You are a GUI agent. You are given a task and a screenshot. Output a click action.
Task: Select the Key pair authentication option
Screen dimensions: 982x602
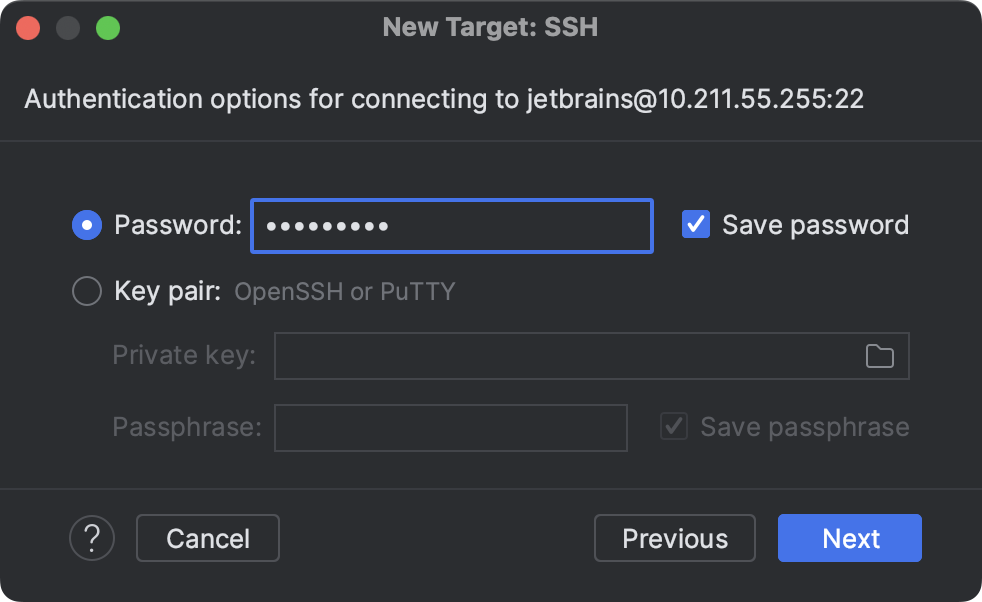click(86, 291)
